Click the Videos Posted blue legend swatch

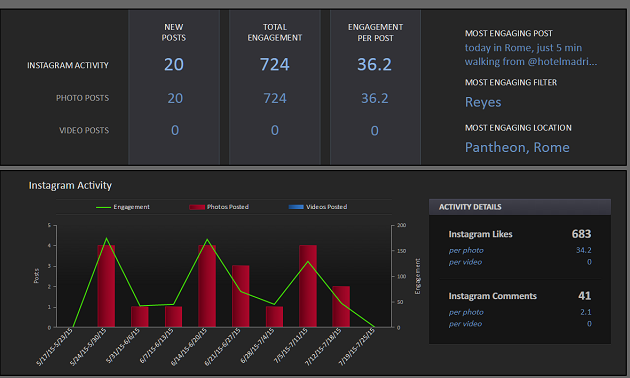296,207
